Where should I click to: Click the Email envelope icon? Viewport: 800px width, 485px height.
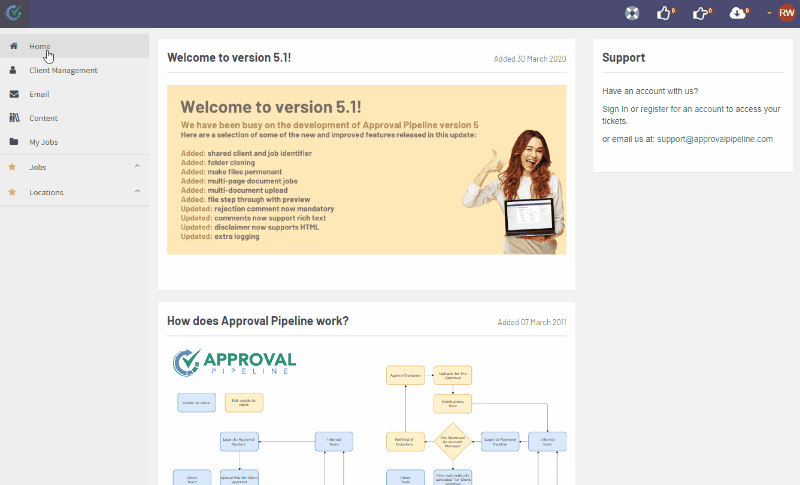click(x=14, y=94)
